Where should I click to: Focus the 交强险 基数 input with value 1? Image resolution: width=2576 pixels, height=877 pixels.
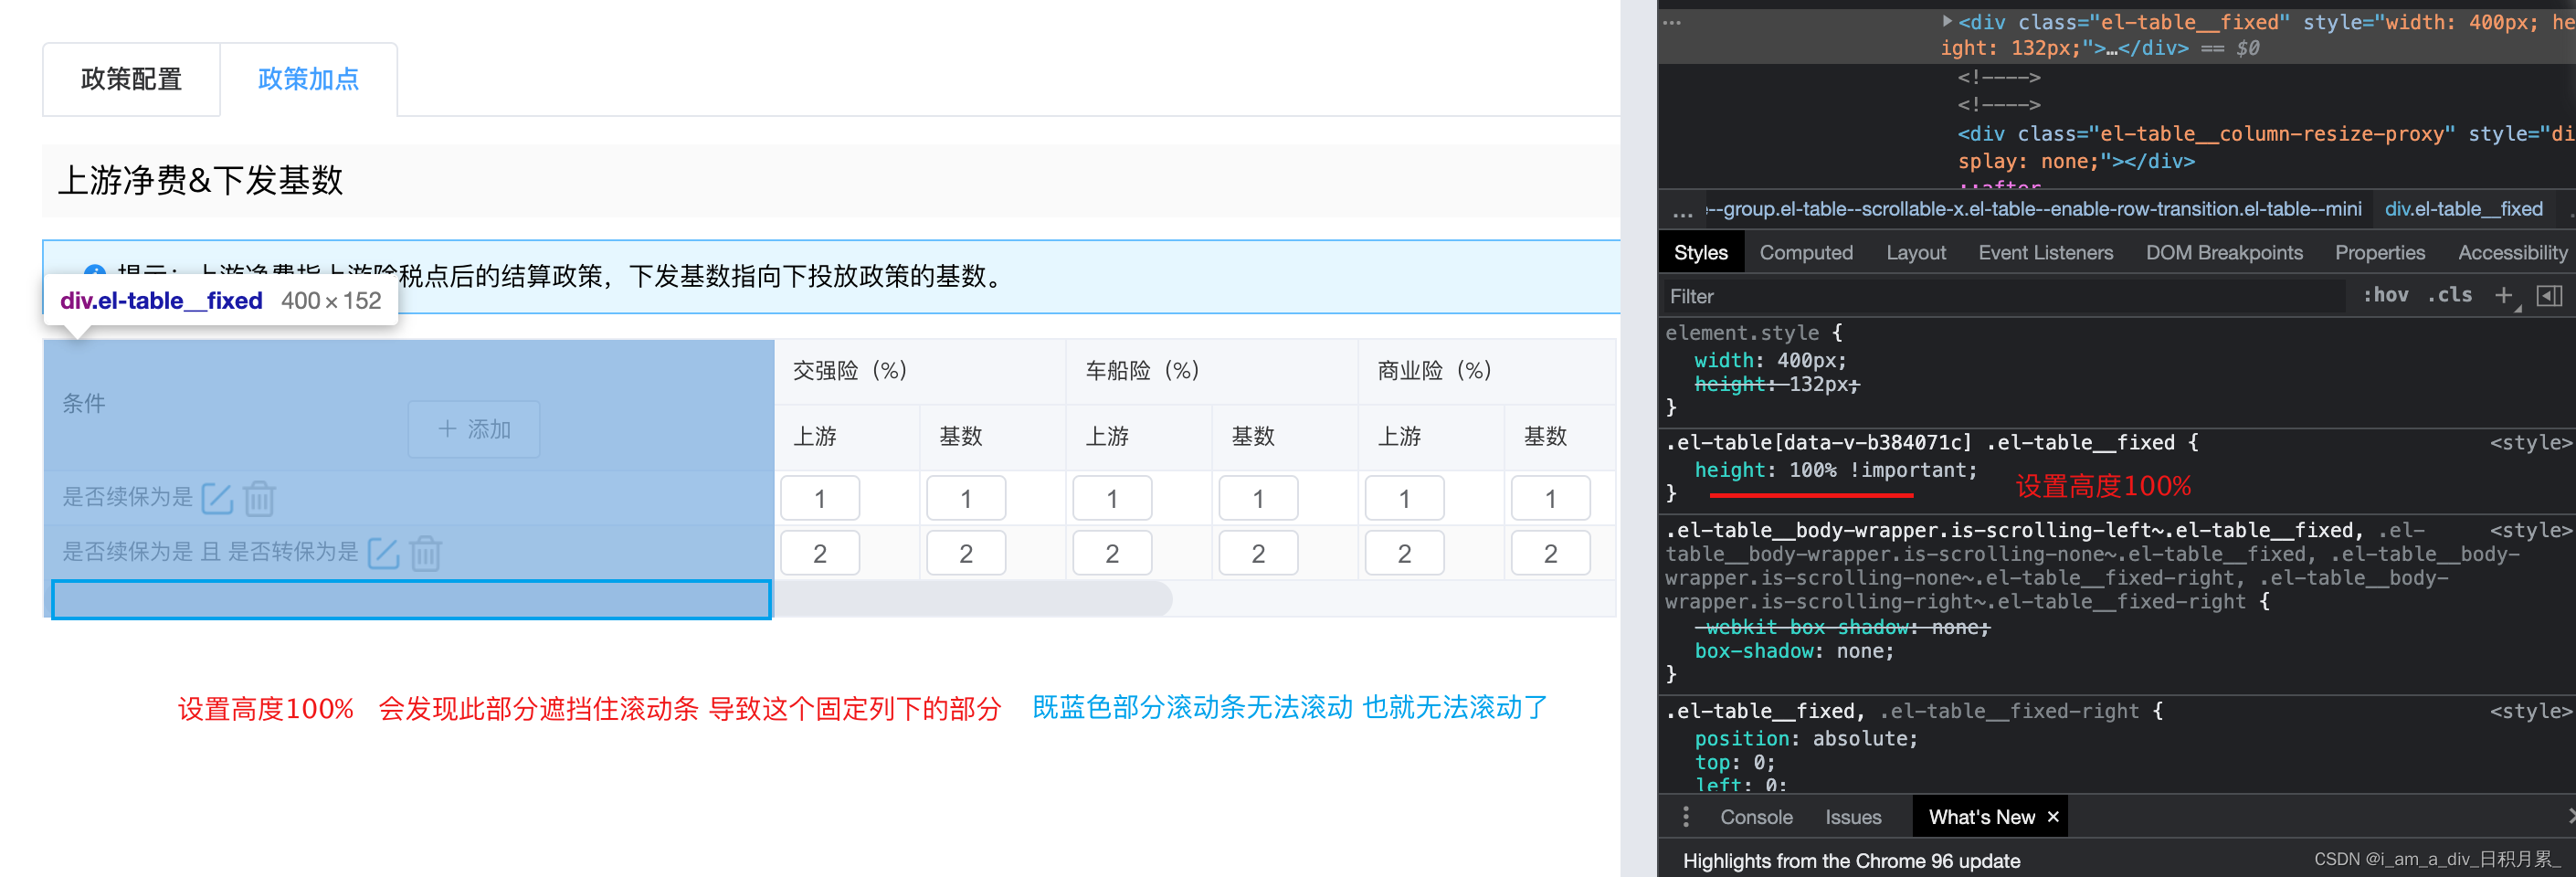(966, 498)
